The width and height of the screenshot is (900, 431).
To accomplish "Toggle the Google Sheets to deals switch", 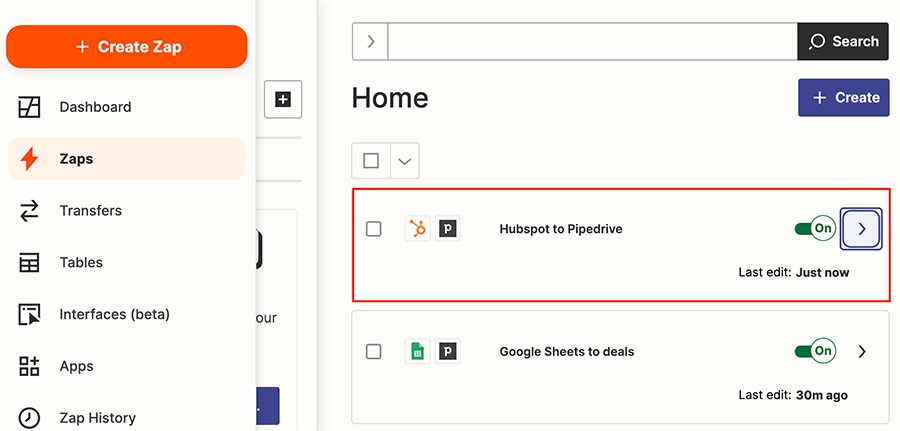I will [815, 351].
